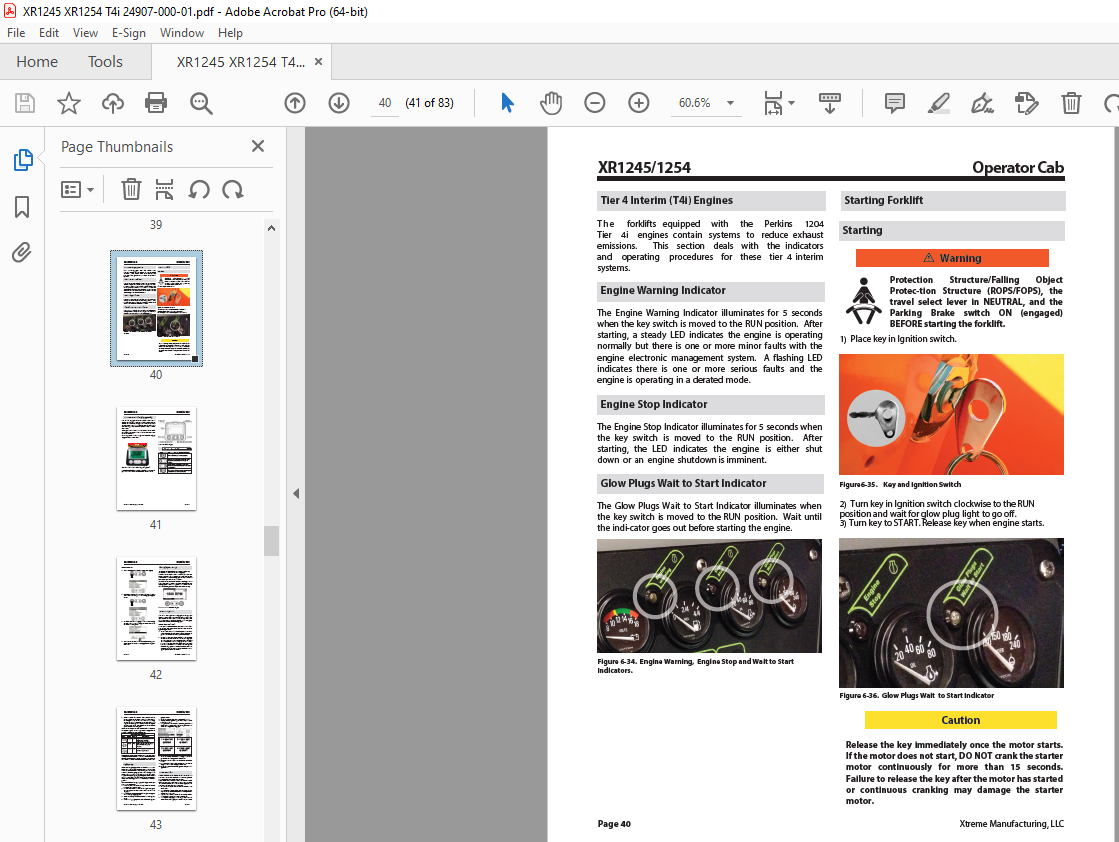1119x842 pixels.
Task: Go to the previous page arrow
Action: point(295,103)
